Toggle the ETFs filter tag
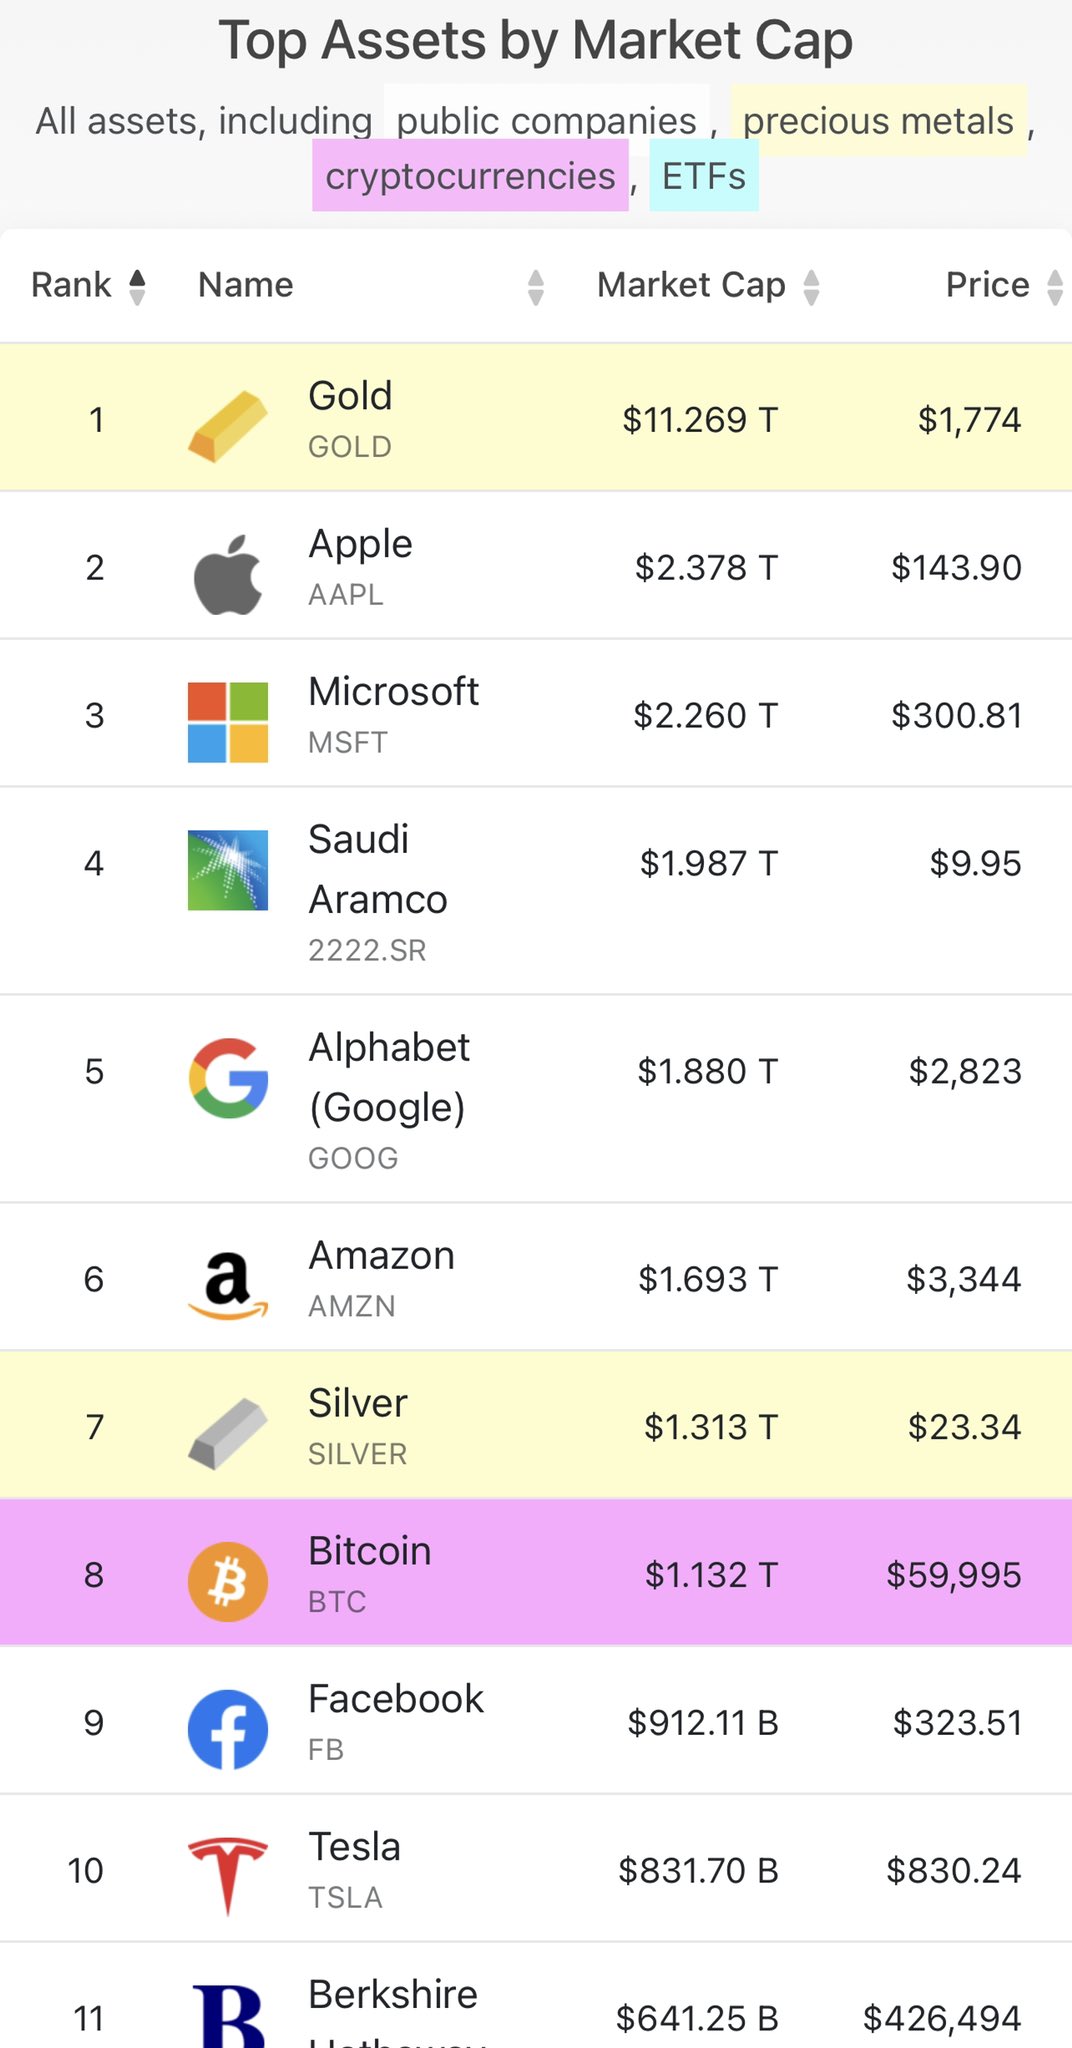Screen dimensions: 1072x2048 tap(704, 176)
